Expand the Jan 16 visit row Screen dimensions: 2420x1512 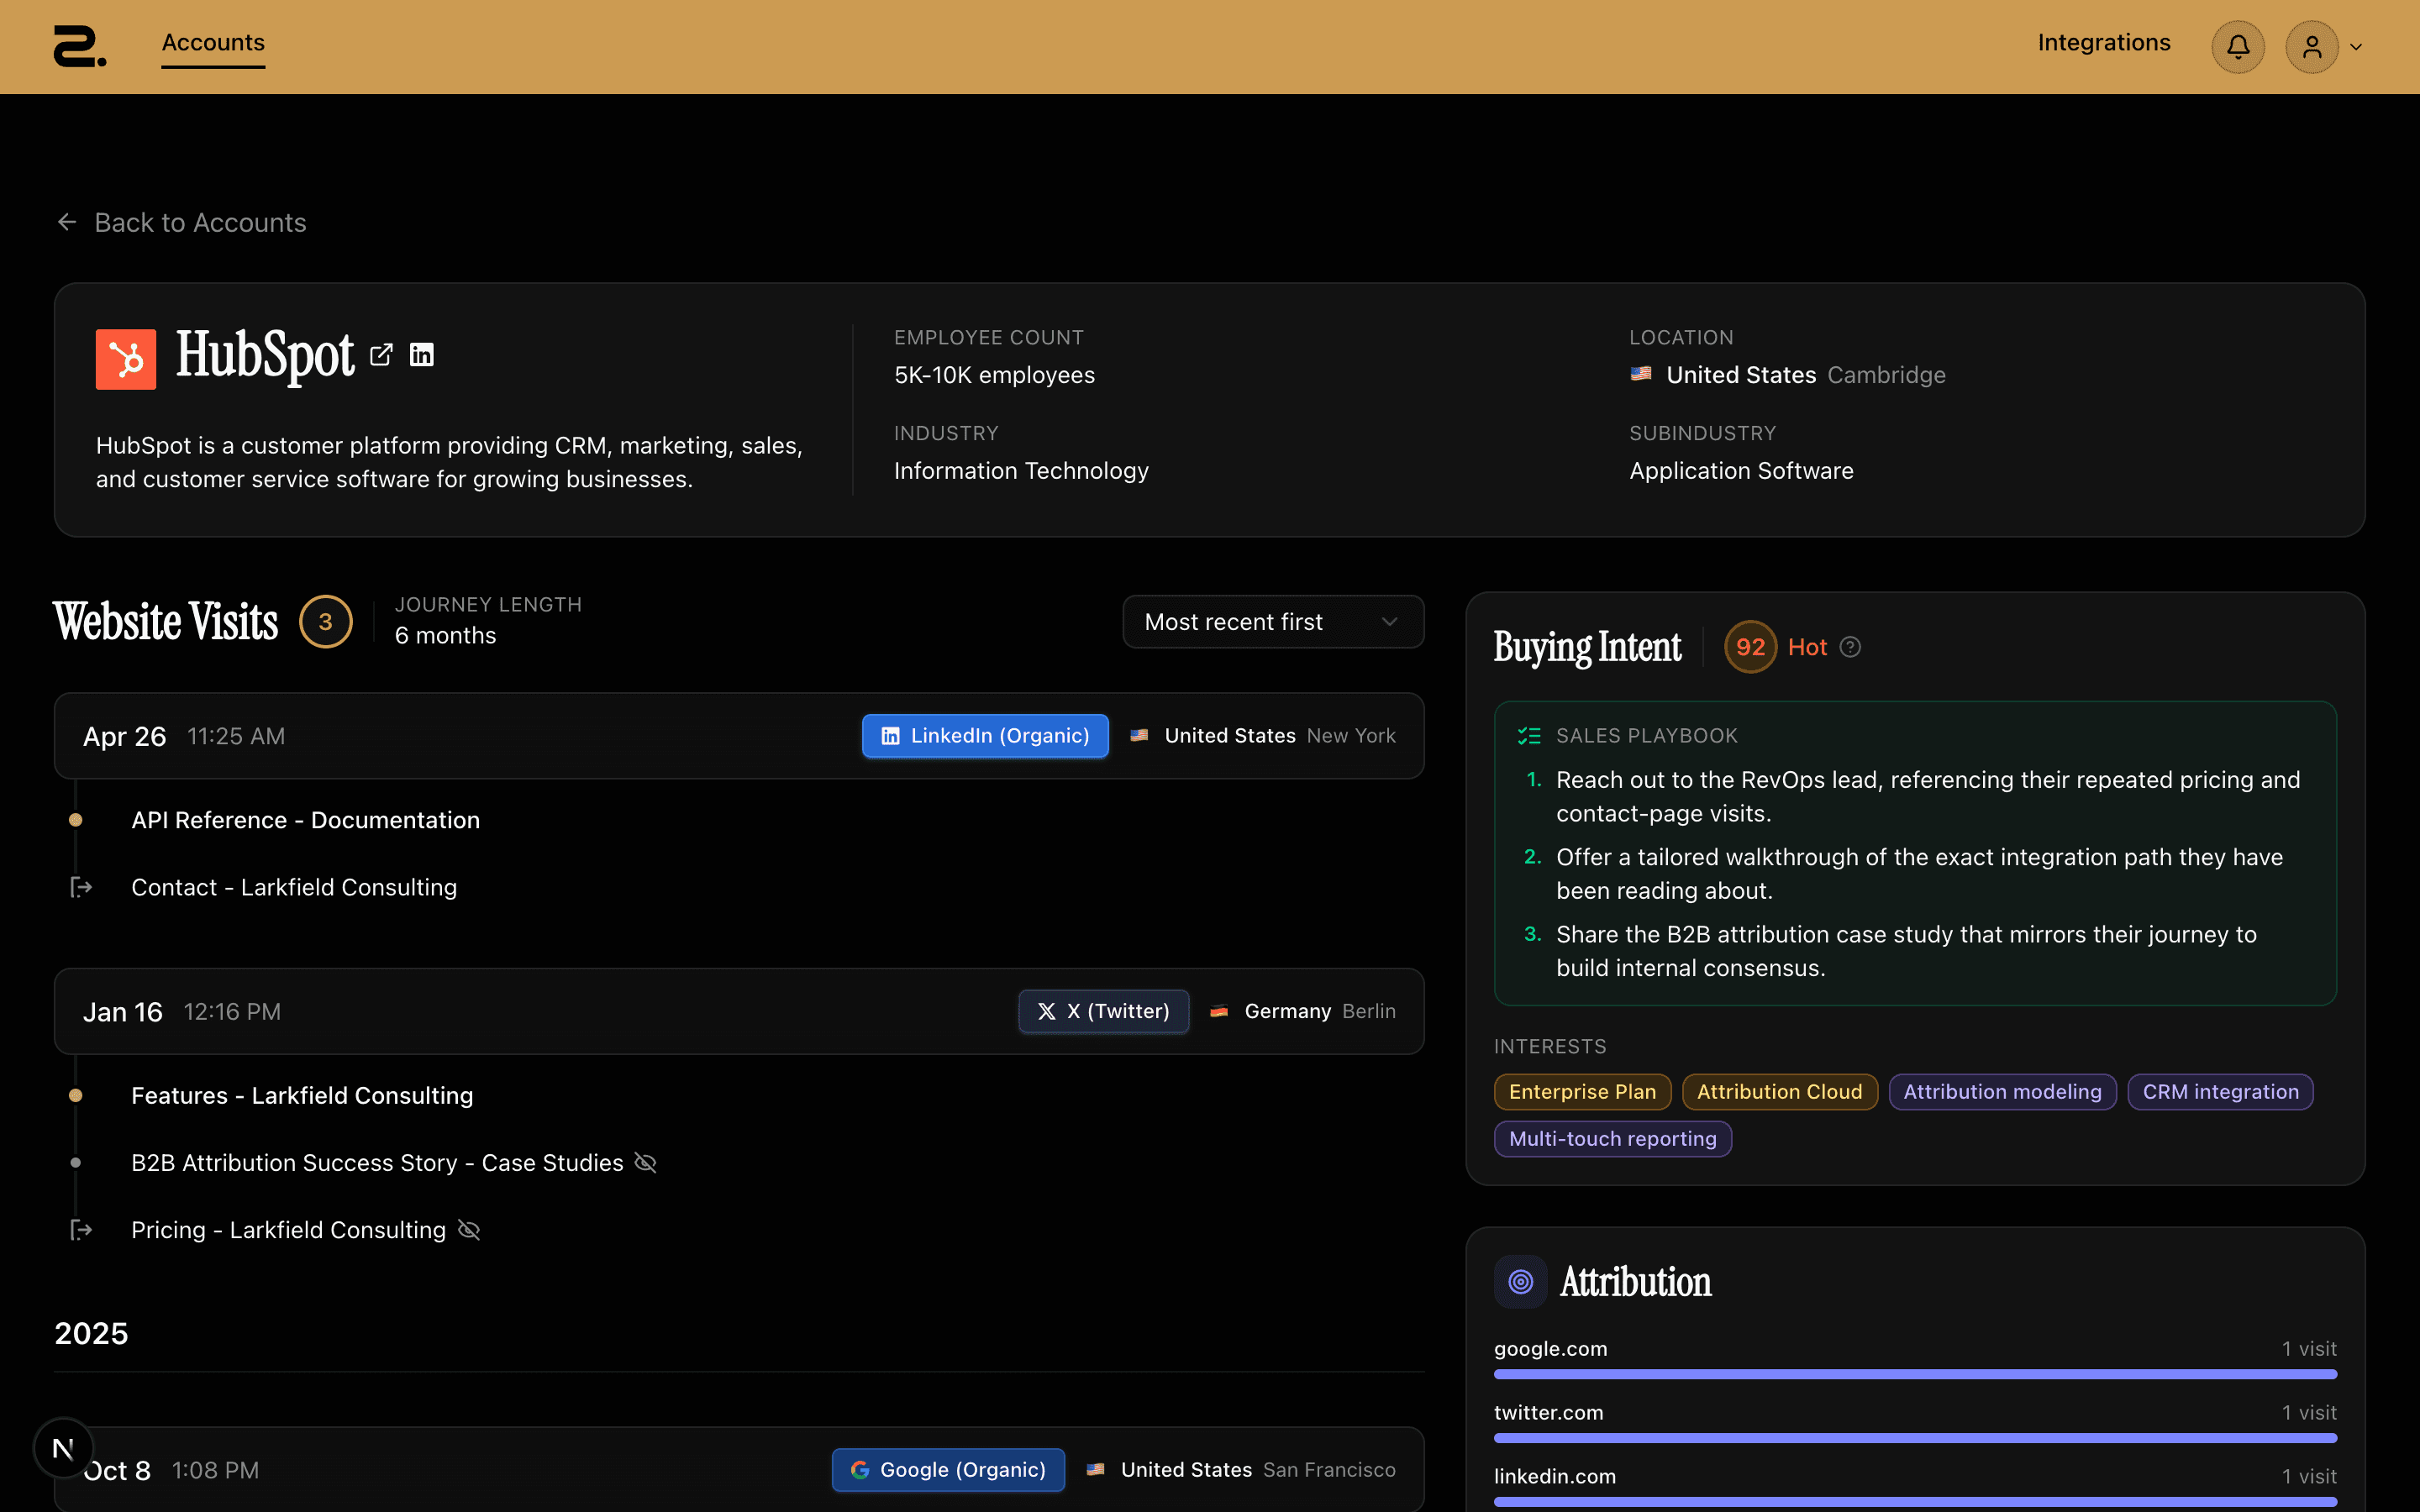point(739,1011)
